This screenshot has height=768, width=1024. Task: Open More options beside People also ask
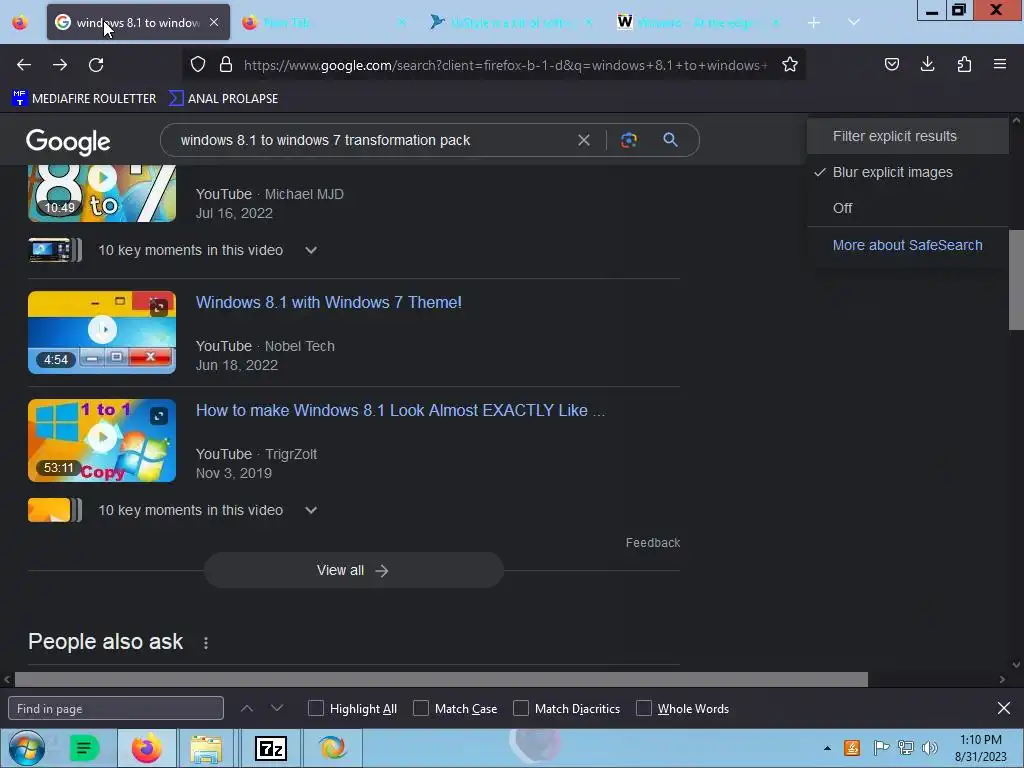point(206,643)
